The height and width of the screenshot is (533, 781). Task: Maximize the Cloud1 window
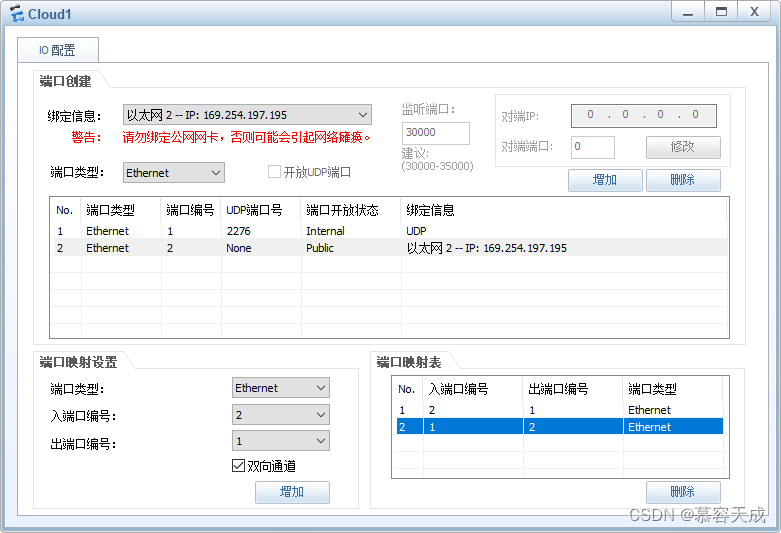click(x=721, y=12)
